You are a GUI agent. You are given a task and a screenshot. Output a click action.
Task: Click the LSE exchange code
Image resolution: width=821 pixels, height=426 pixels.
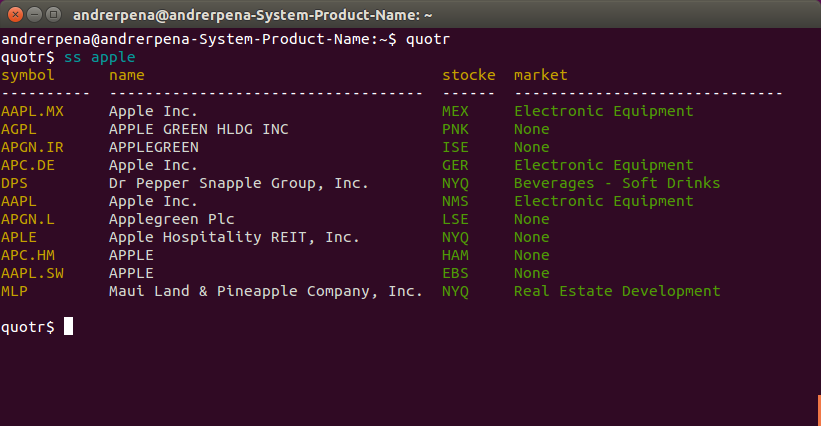coord(455,219)
